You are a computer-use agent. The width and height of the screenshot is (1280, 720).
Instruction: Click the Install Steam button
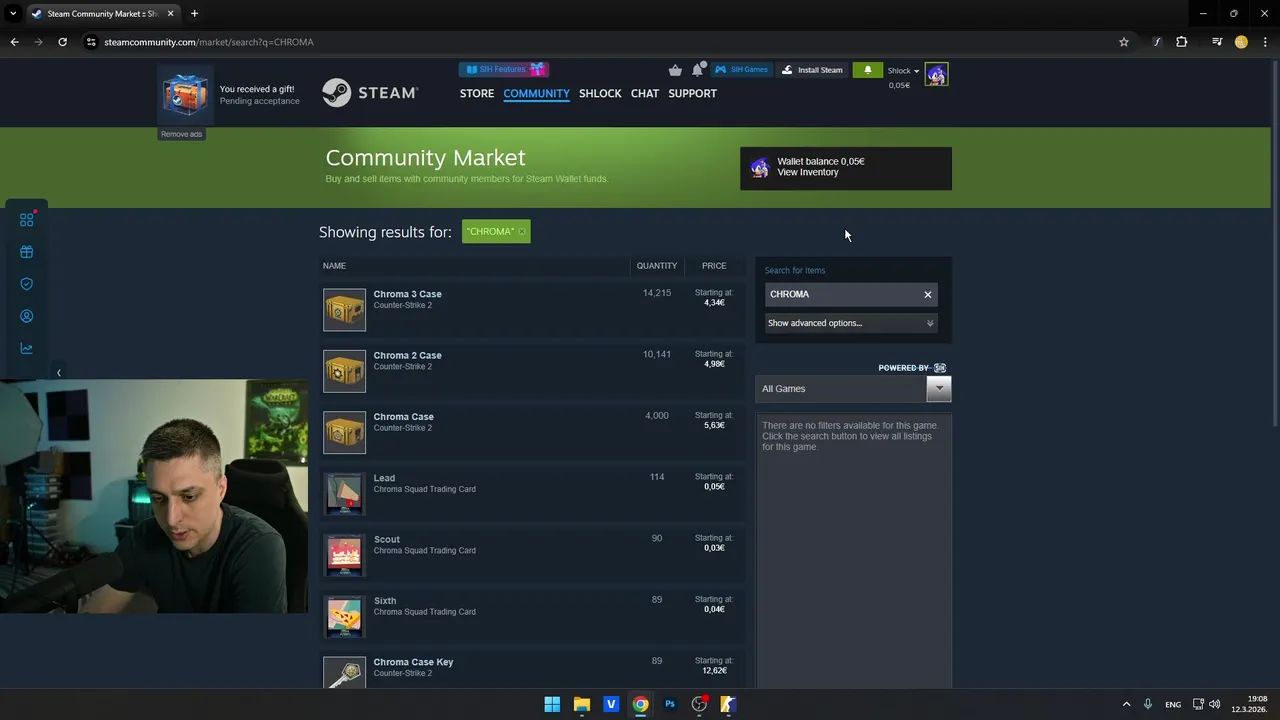(812, 70)
